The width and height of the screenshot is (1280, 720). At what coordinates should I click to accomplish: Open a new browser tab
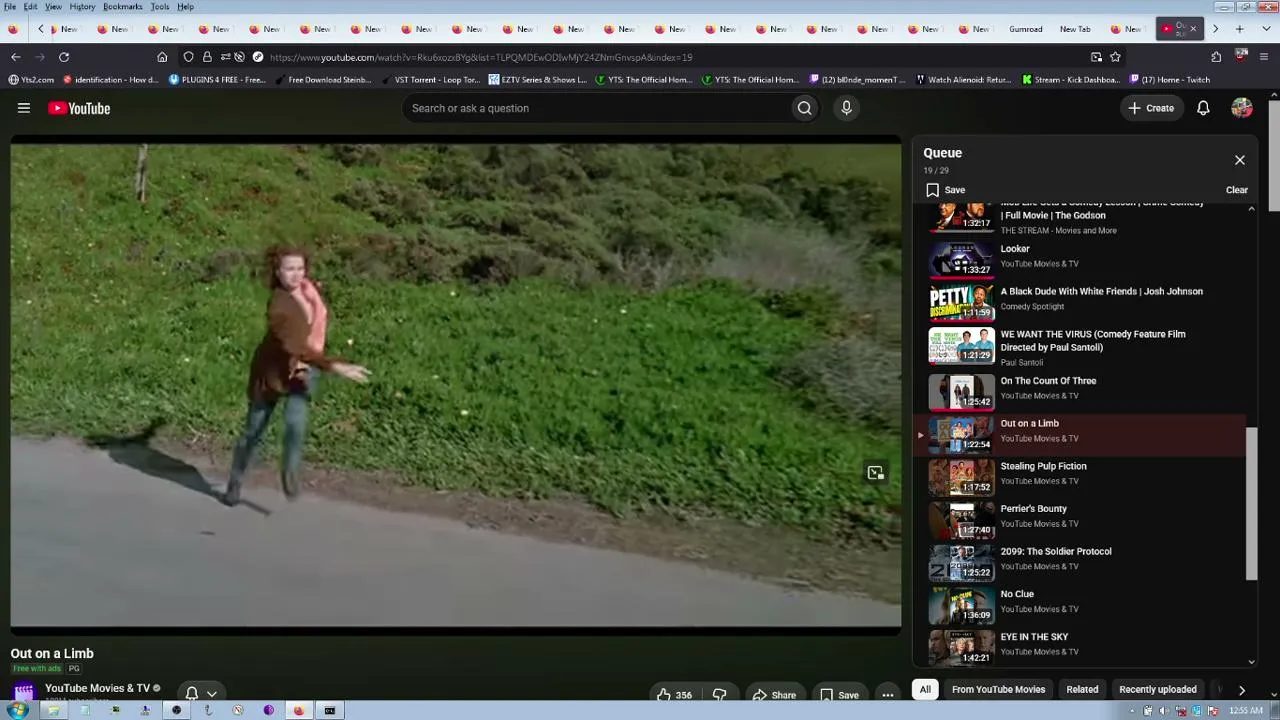(x=1240, y=29)
